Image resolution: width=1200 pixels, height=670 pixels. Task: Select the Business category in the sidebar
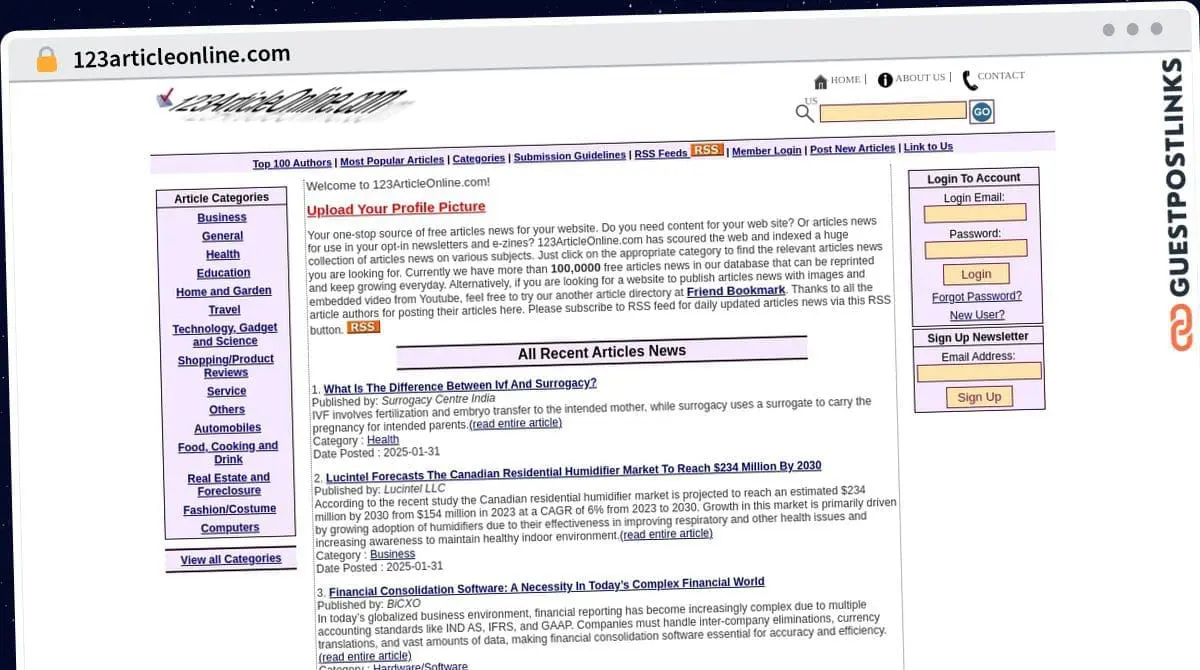point(222,218)
